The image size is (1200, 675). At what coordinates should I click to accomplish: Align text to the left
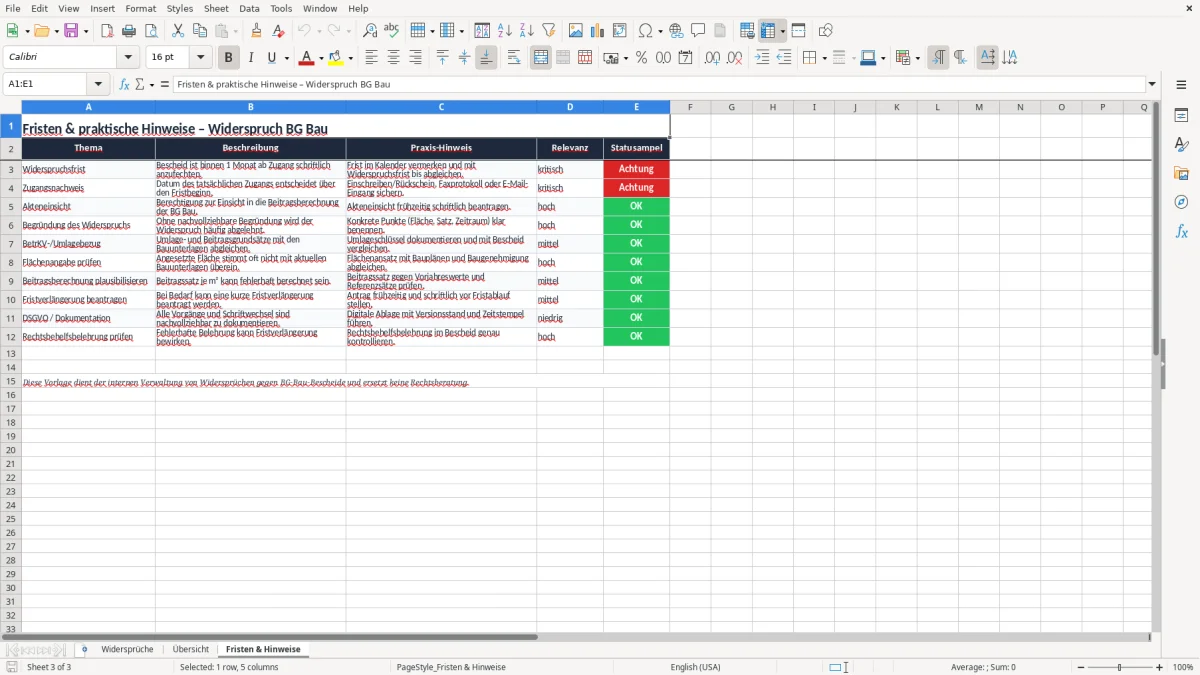point(371,58)
